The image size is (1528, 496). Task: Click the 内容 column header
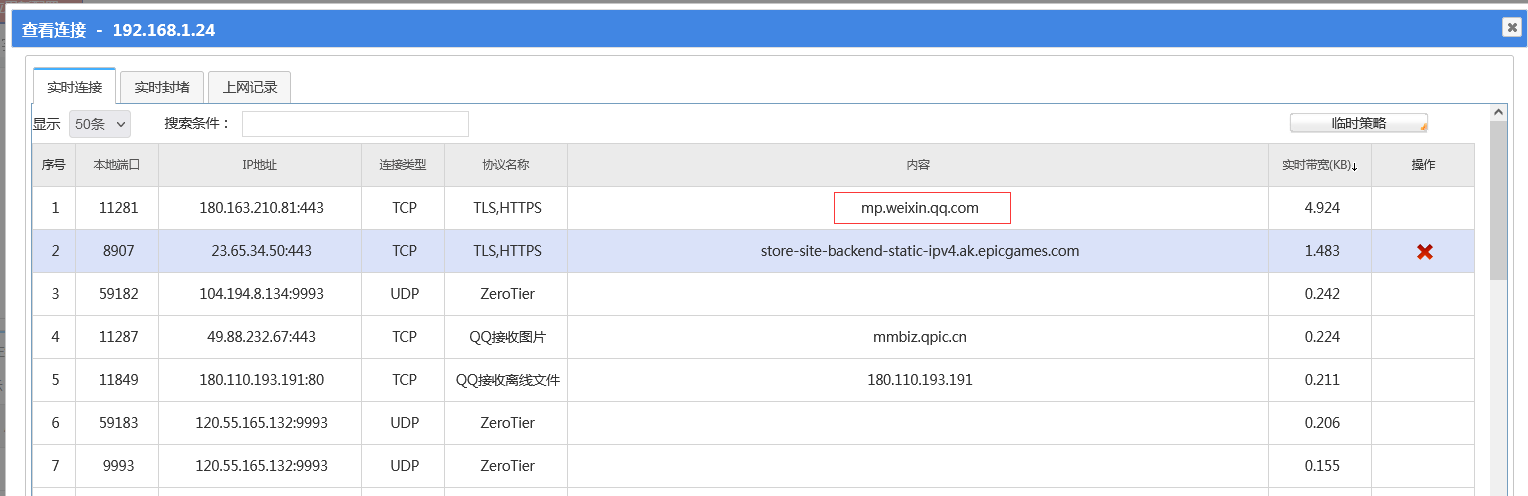pos(919,165)
